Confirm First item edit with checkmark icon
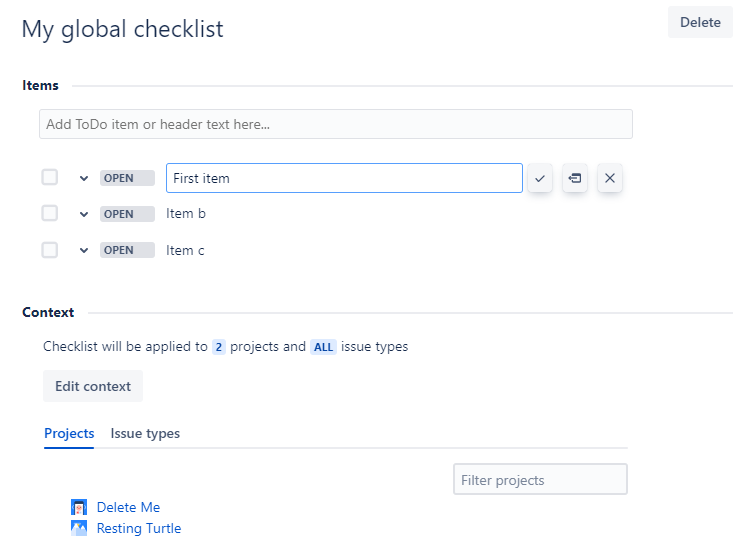Image resolution: width=740 pixels, height=549 pixels. 540,179
